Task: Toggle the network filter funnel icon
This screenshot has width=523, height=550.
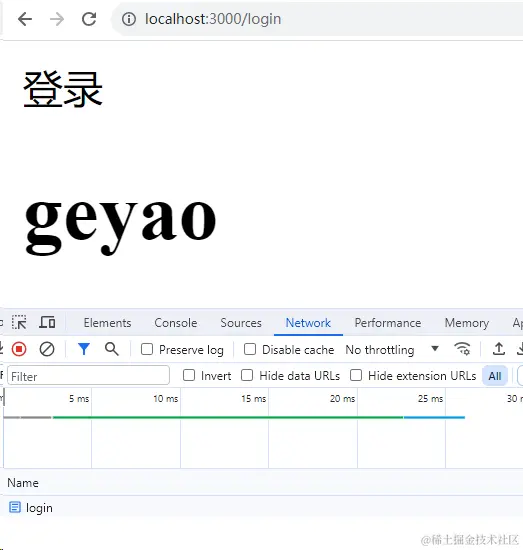Action: pyautogui.click(x=84, y=349)
